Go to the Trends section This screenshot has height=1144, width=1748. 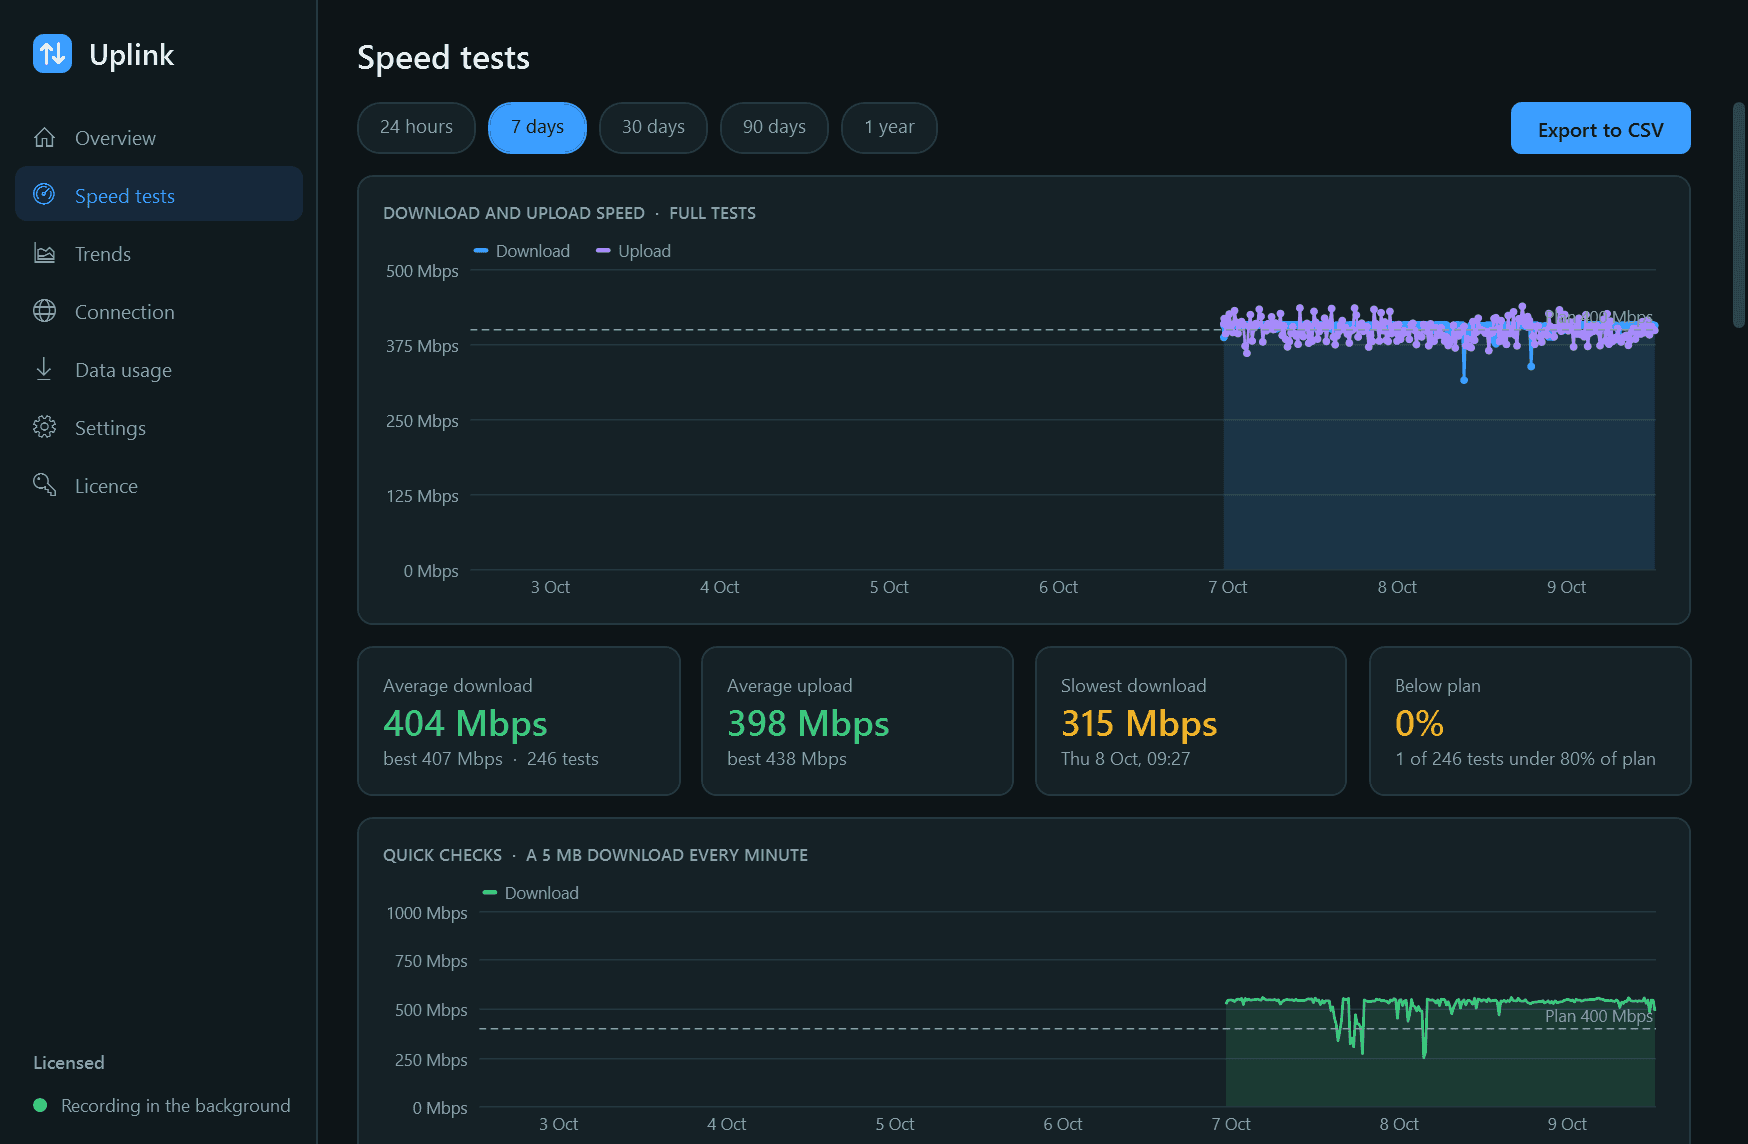point(159,254)
